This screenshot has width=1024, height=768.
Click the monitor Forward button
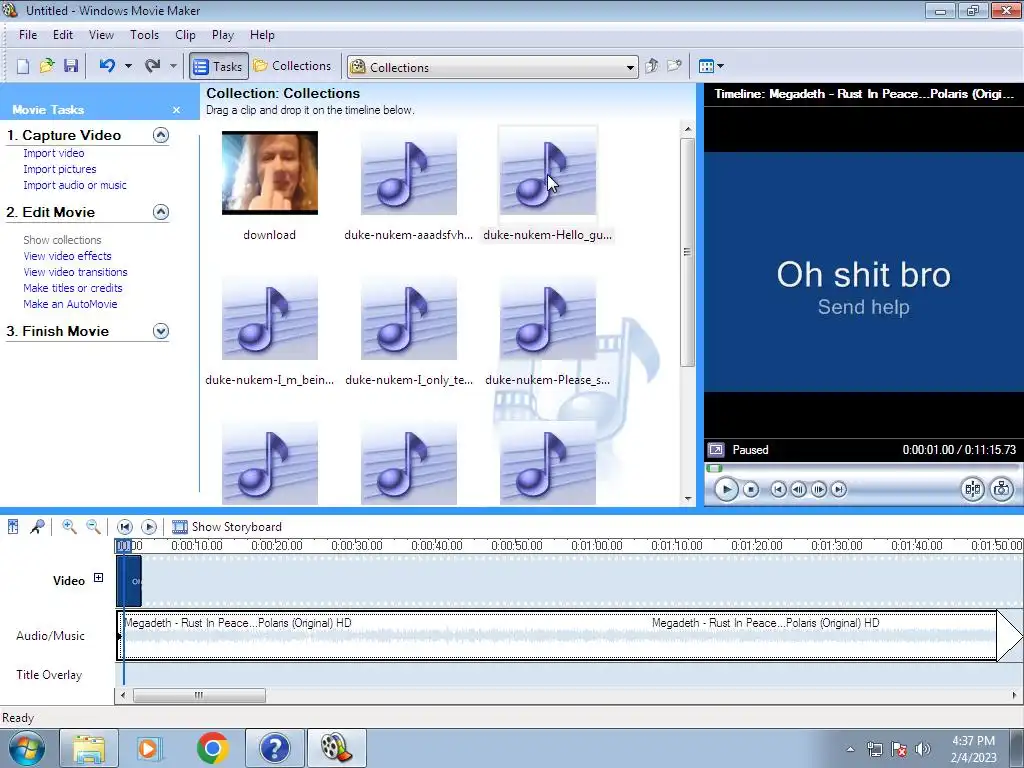coord(839,489)
